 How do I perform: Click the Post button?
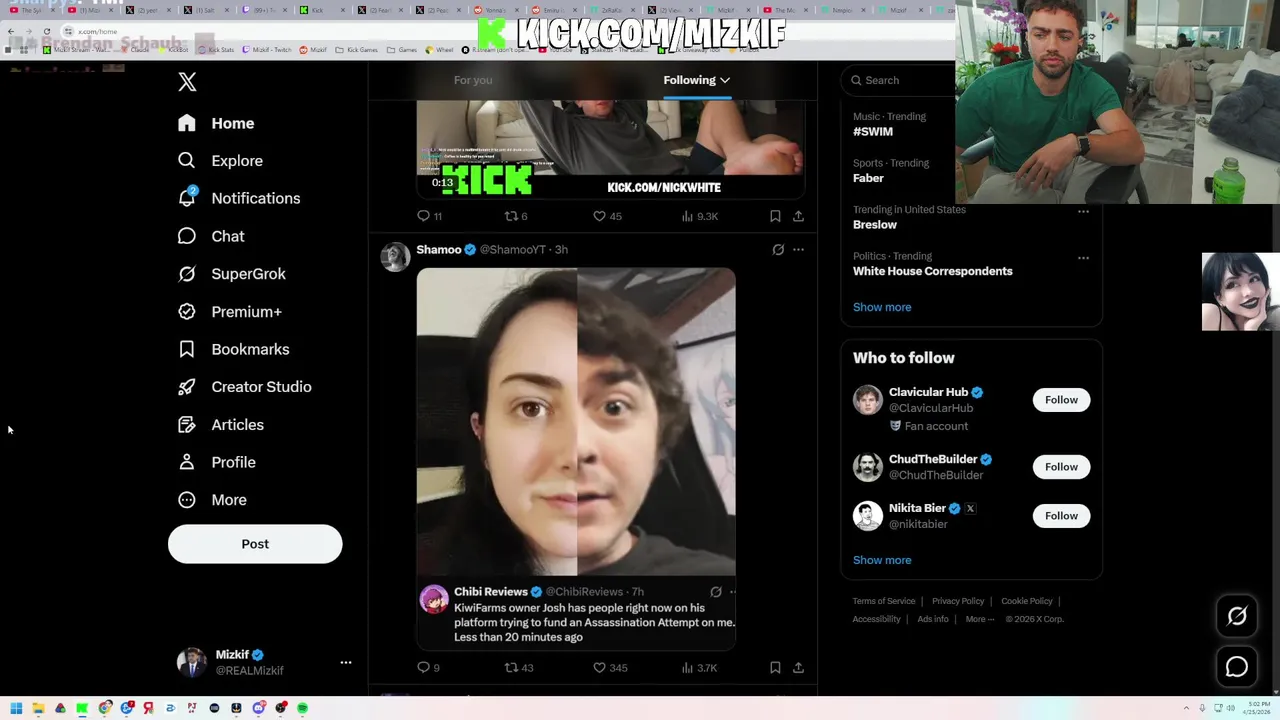tap(255, 544)
